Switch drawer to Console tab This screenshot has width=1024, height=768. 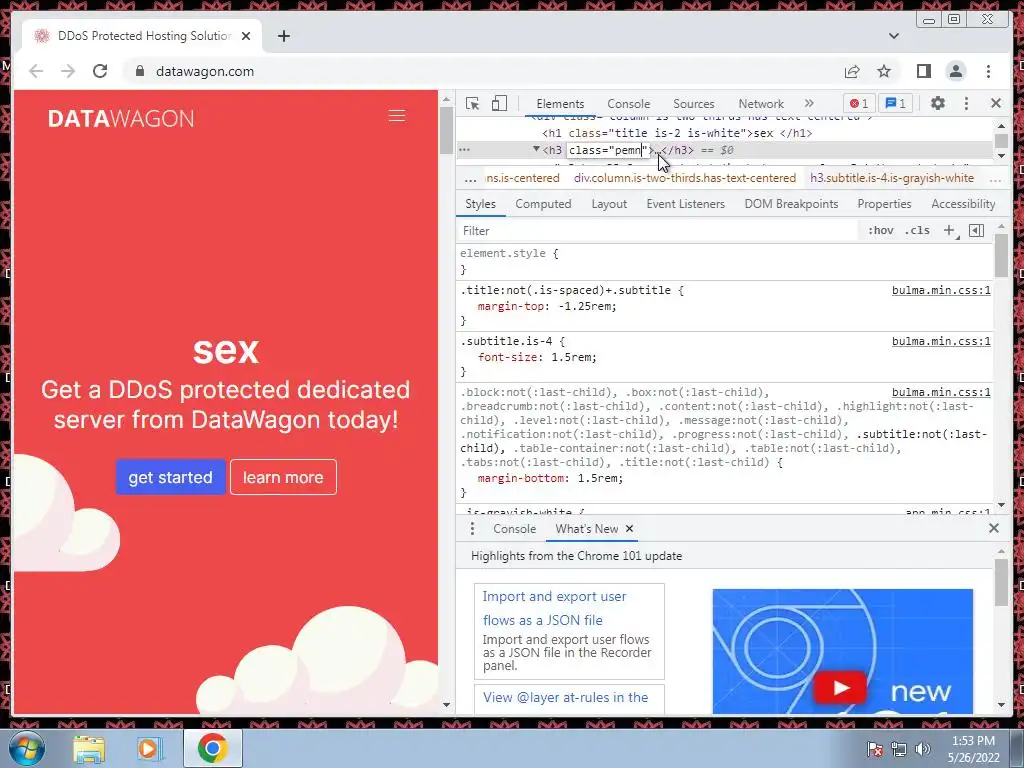[515, 529]
